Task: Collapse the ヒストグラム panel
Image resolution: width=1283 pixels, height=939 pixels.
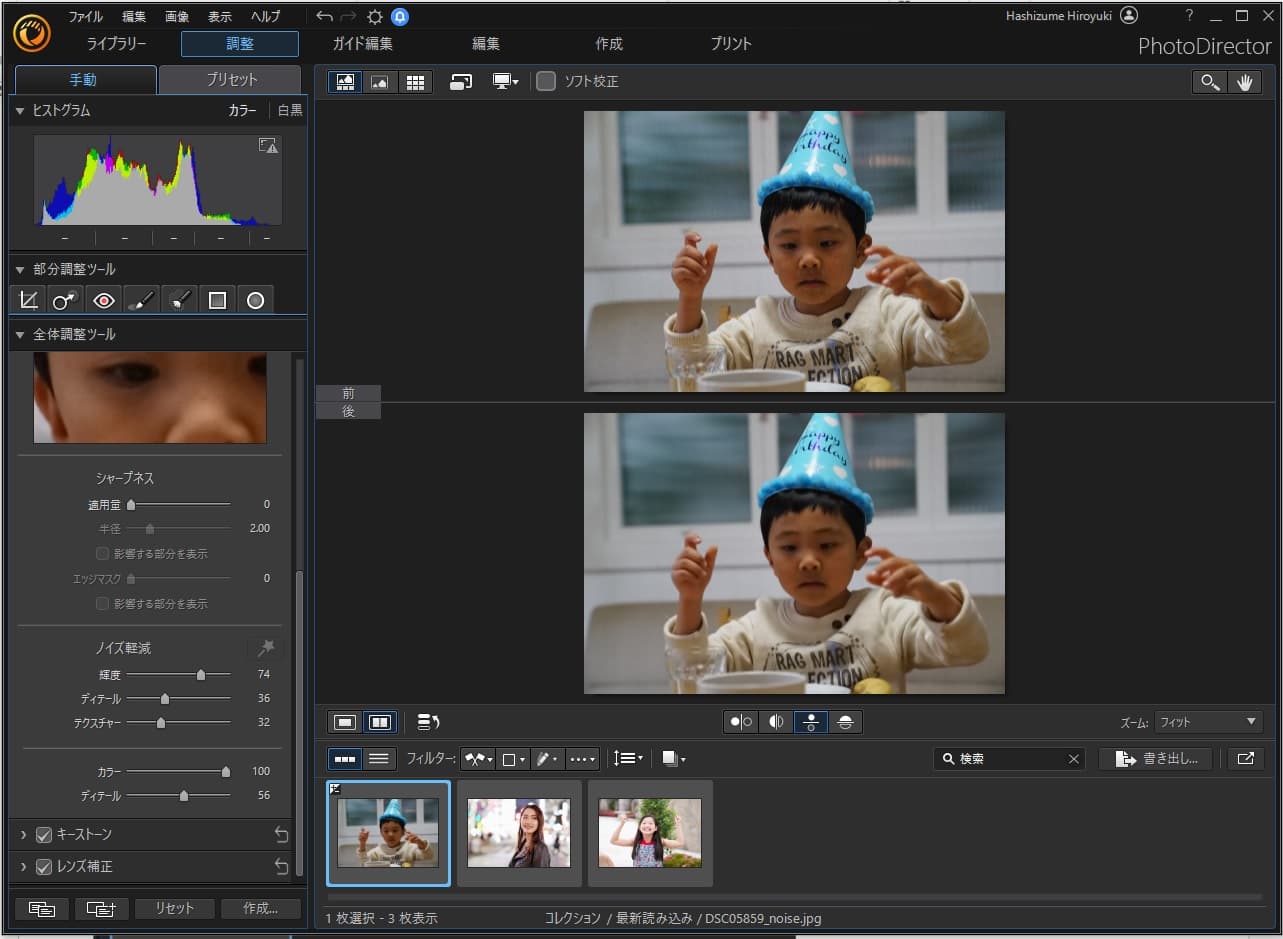Action: pos(20,110)
